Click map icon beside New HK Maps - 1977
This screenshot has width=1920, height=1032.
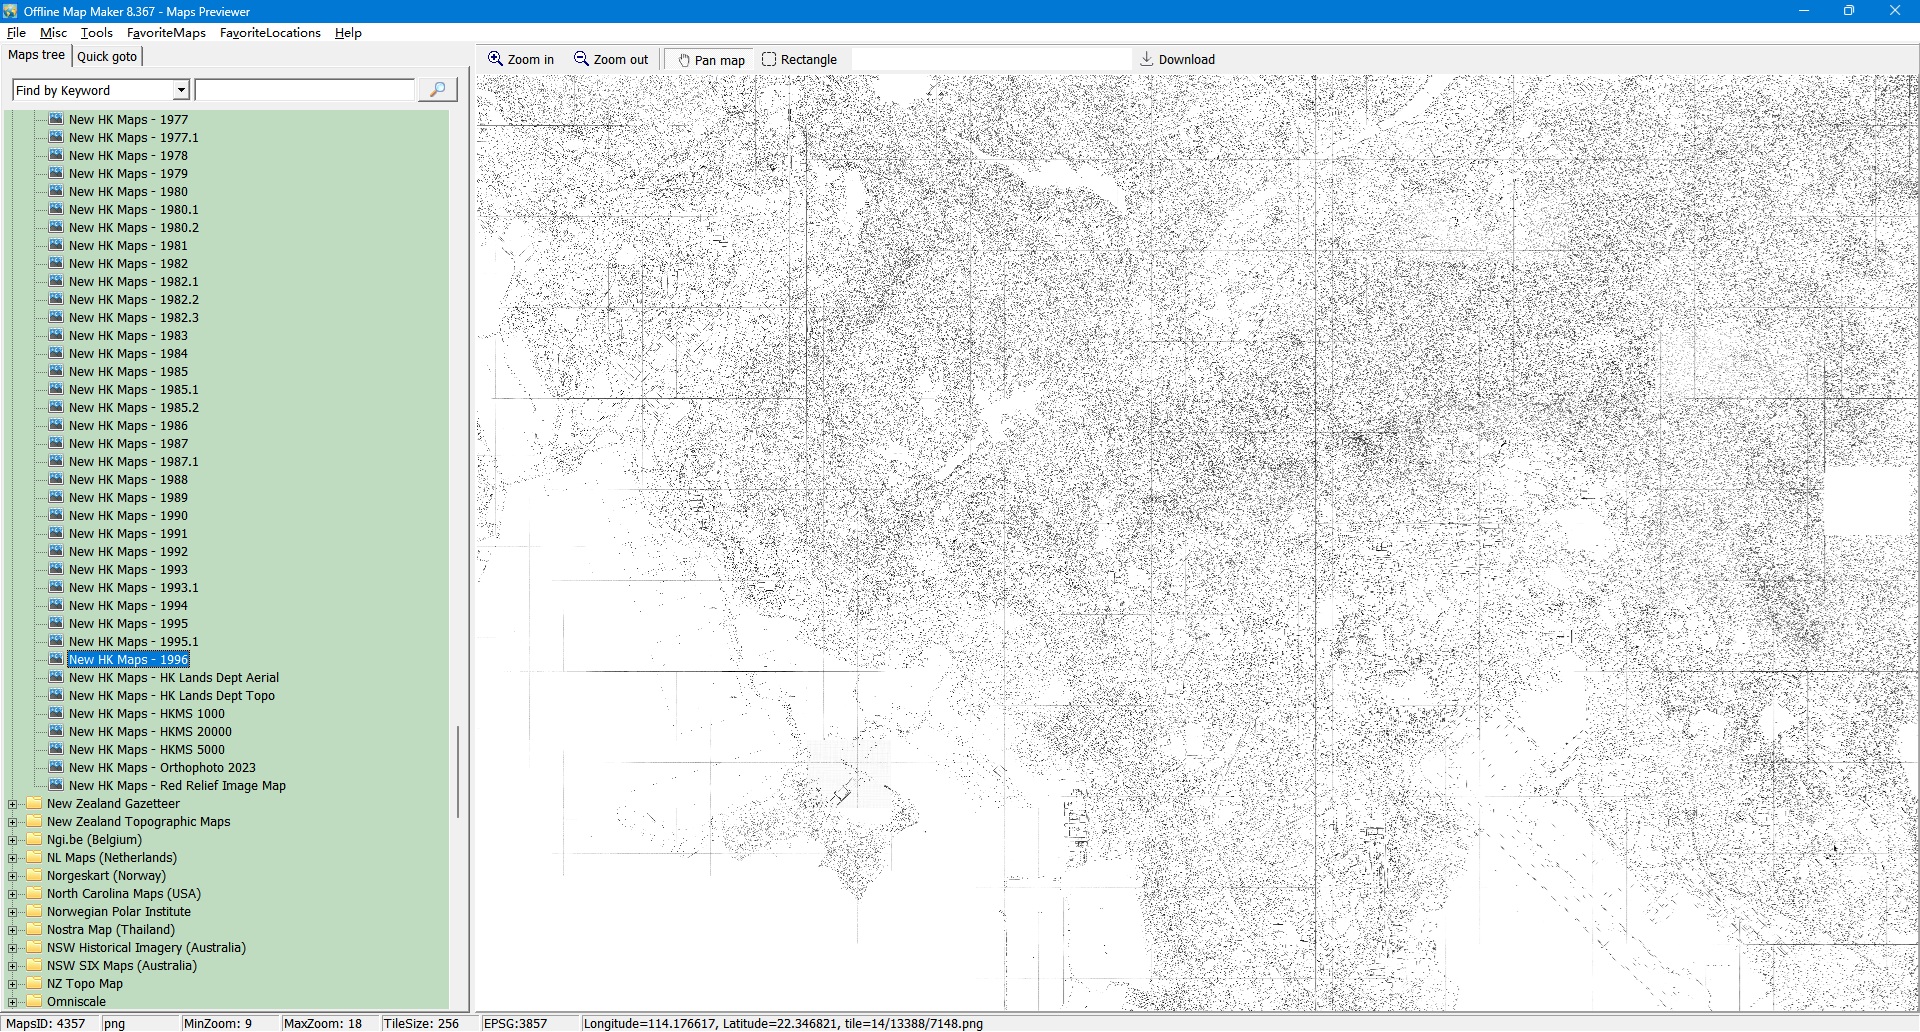[x=56, y=119]
